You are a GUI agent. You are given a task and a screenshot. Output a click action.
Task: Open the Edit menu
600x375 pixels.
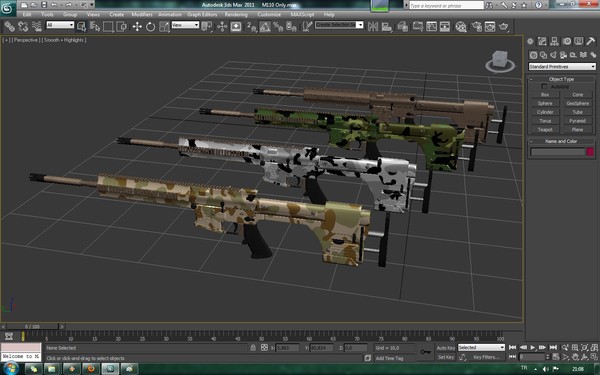coord(27,15)
